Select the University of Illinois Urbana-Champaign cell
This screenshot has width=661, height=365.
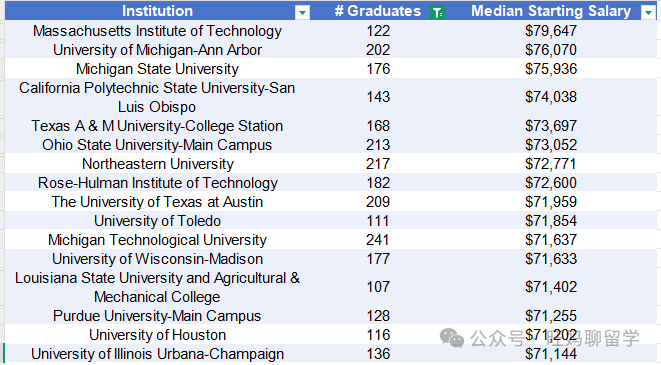pos(158,354)
